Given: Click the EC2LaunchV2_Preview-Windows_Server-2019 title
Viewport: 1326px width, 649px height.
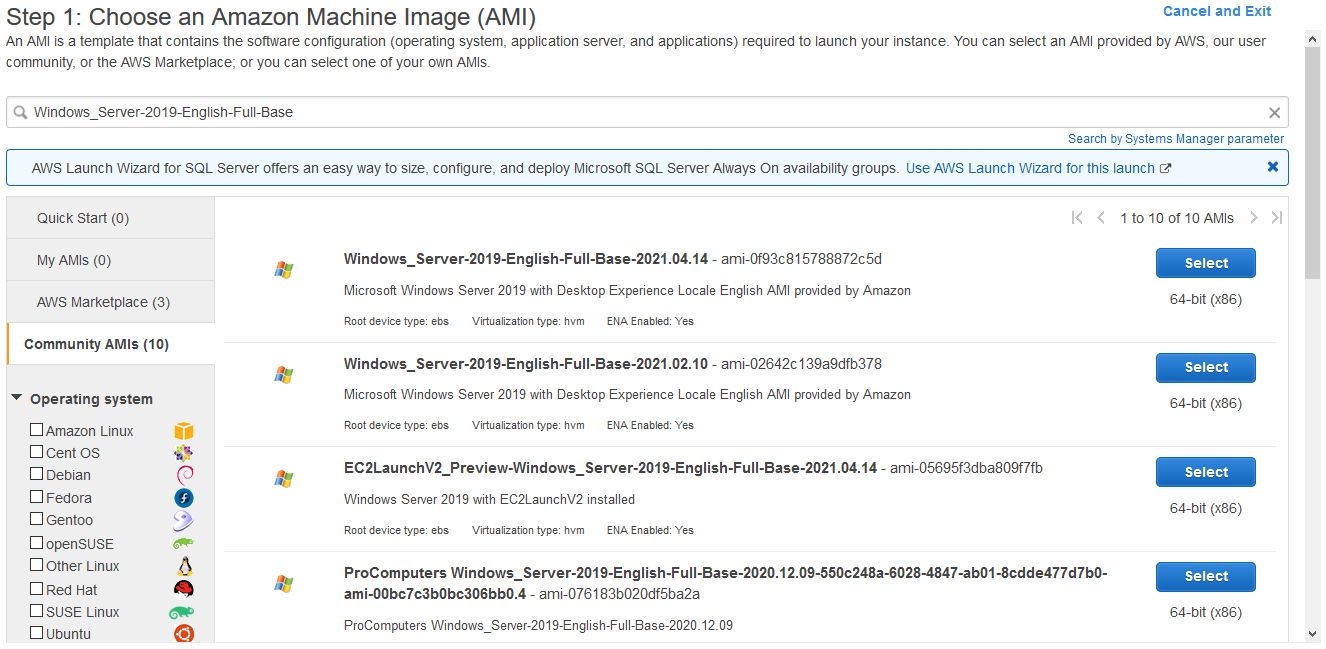Looking at the screenshot, I should click(x=610, y=468).
